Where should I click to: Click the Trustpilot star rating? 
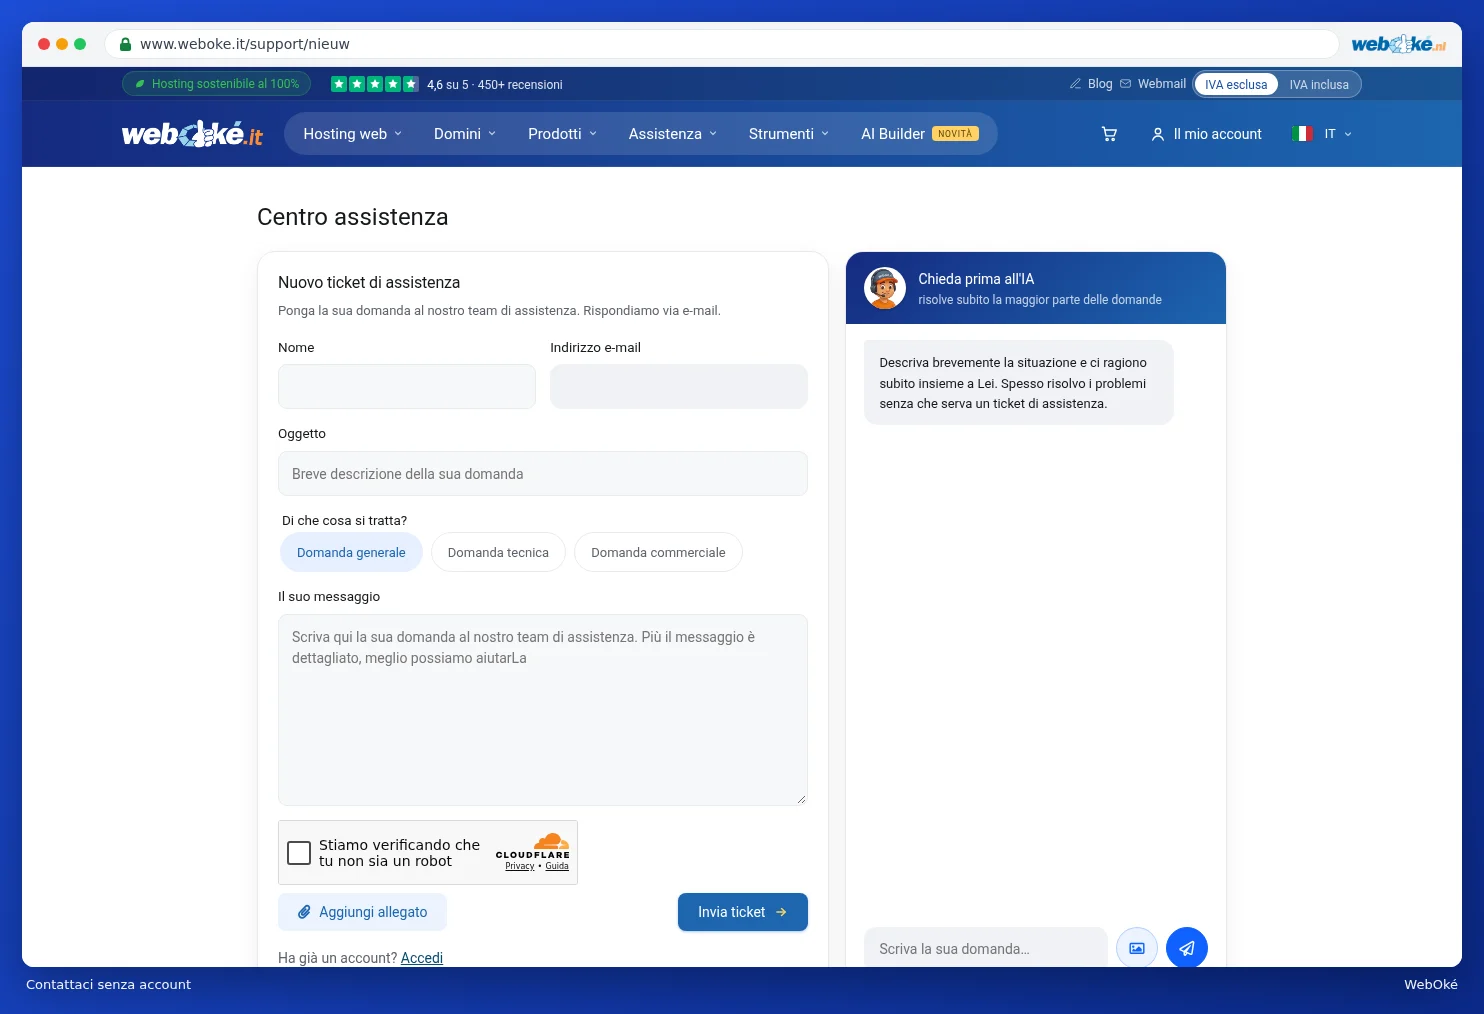click(x=375, y=84)
